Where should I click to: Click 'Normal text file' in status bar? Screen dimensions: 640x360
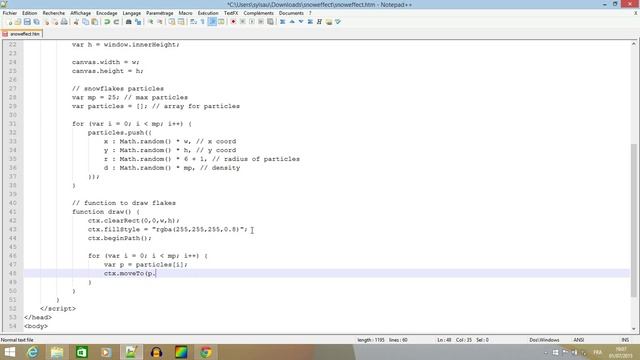tap(17, 340)
